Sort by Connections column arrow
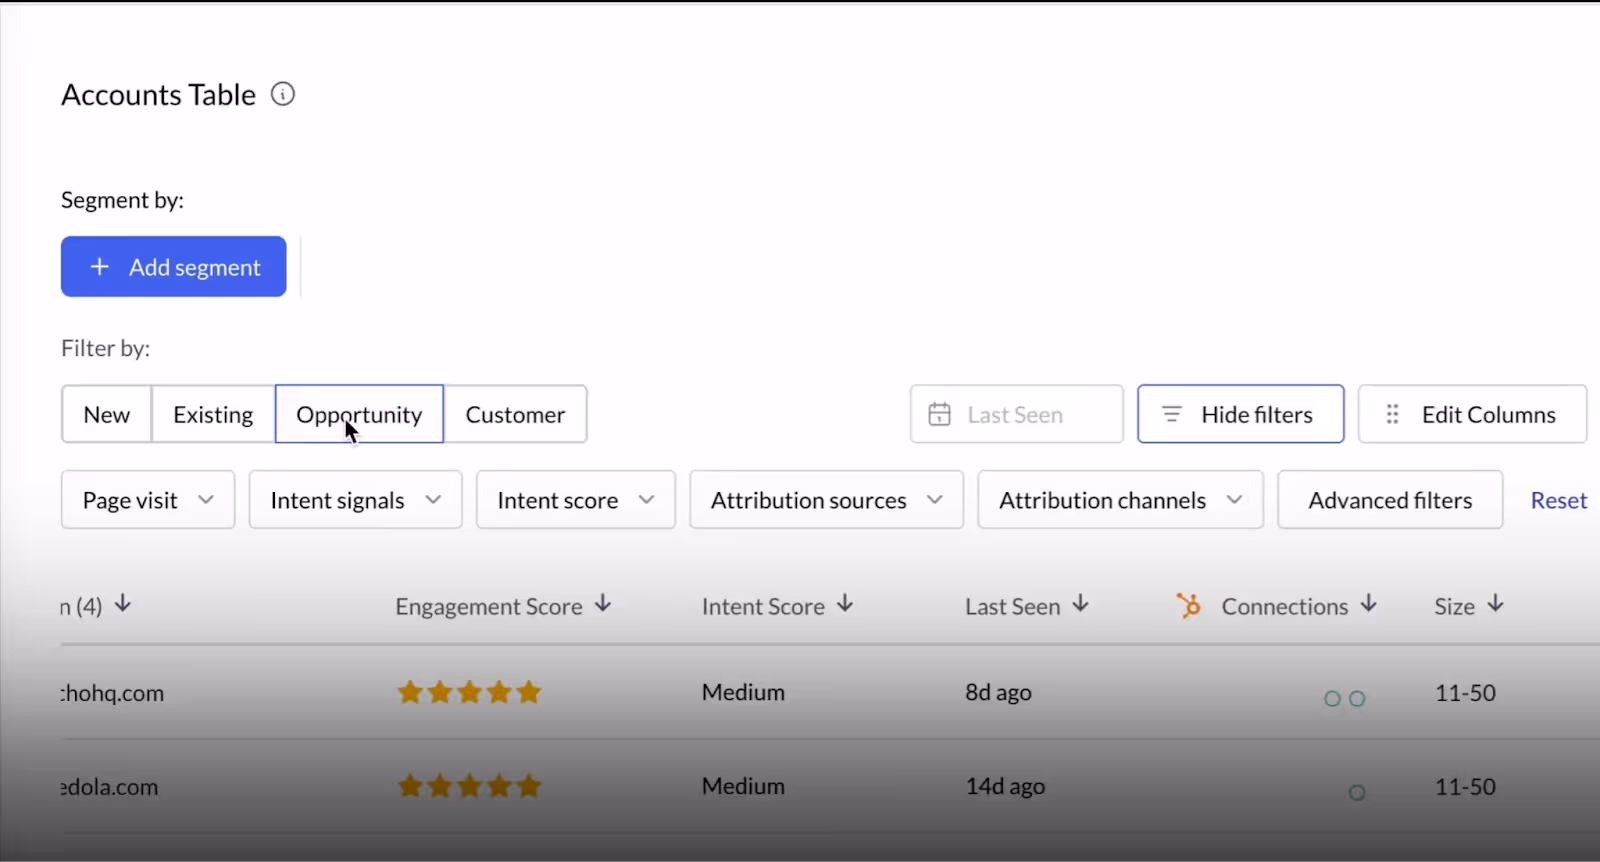Viewport: 1600px width, 862px height. coord(1369,604)
